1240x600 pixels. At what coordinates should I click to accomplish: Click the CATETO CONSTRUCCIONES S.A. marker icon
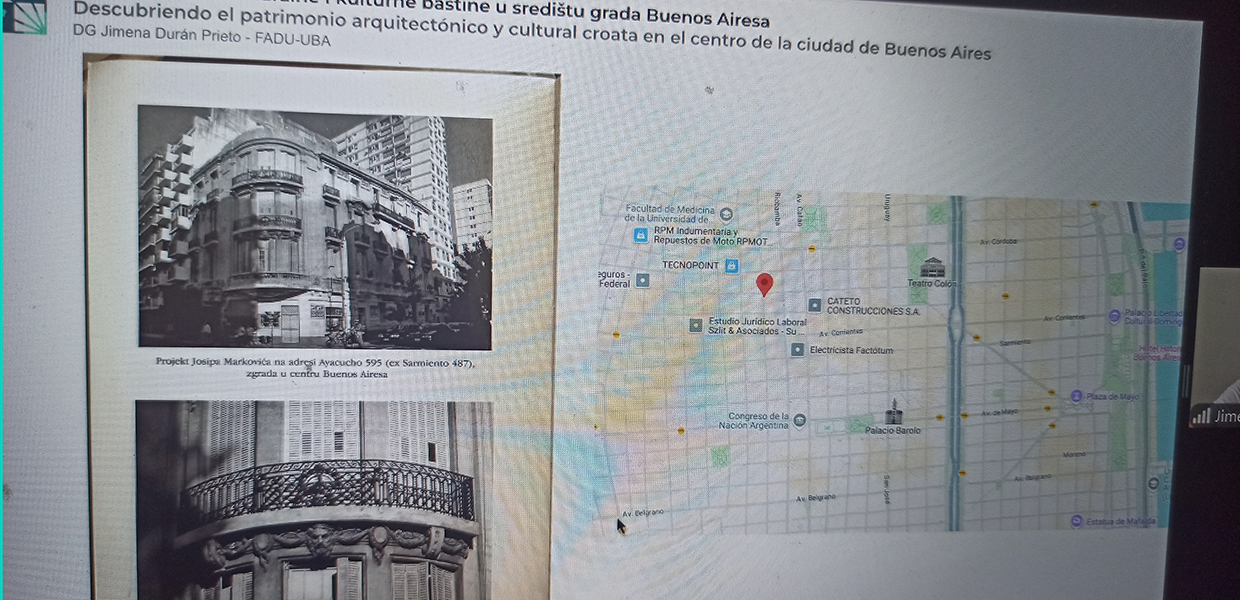(x=815, y=305)
